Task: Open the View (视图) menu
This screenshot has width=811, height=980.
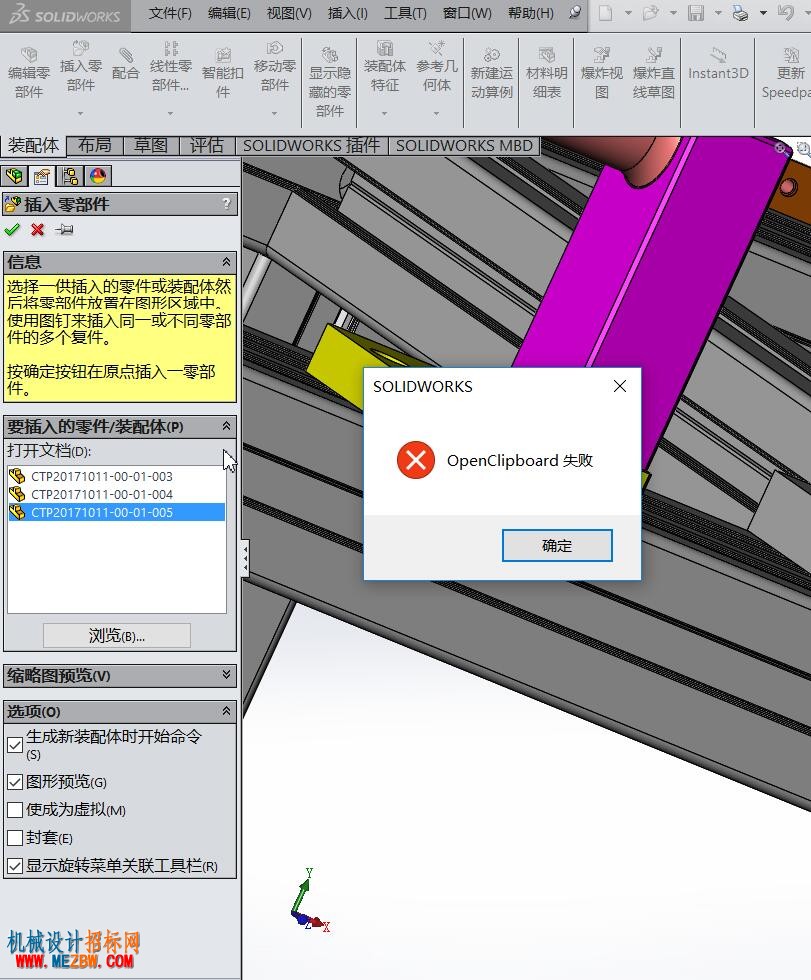Action: click(x=289, y=13)
